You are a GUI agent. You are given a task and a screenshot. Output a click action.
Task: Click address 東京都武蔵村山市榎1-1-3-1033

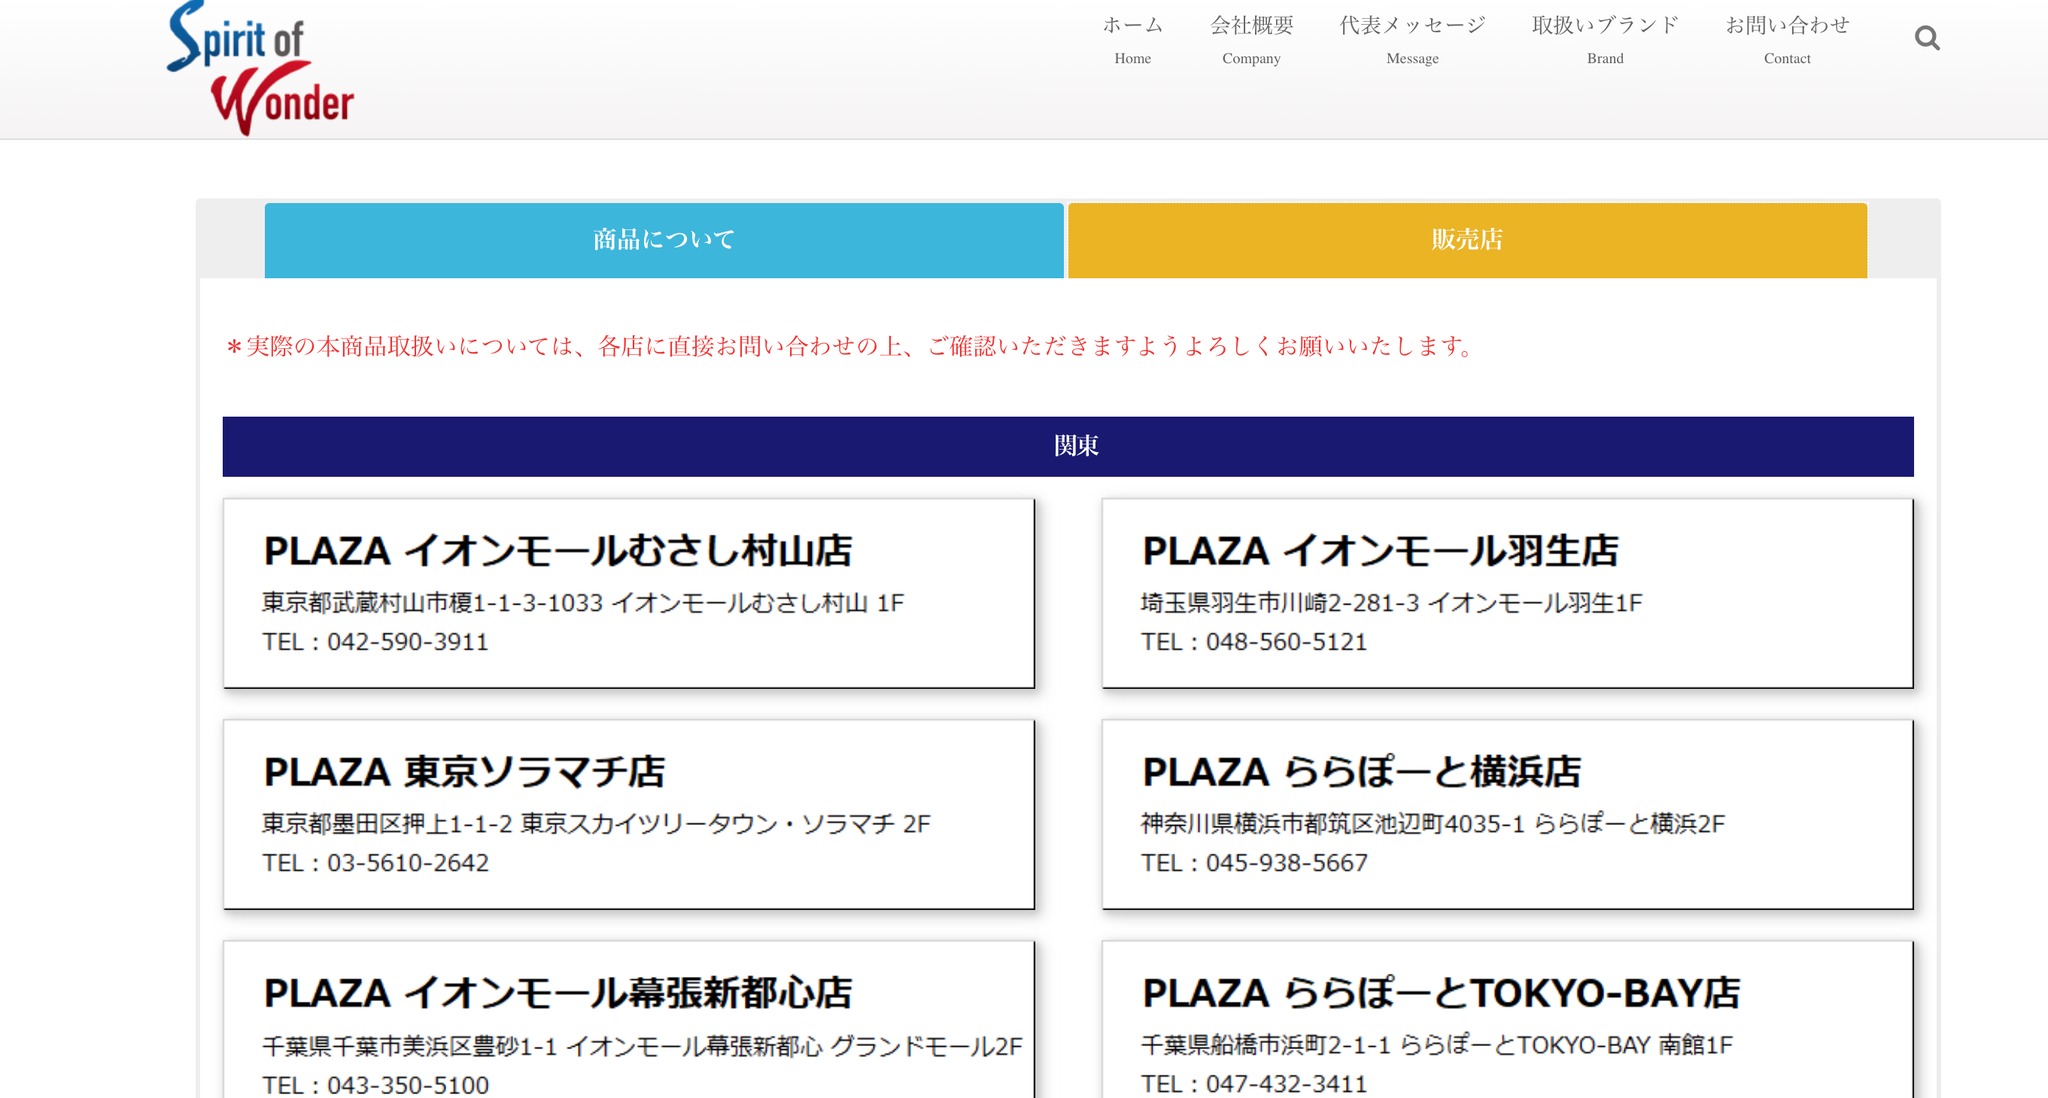(x=433, y=603)
